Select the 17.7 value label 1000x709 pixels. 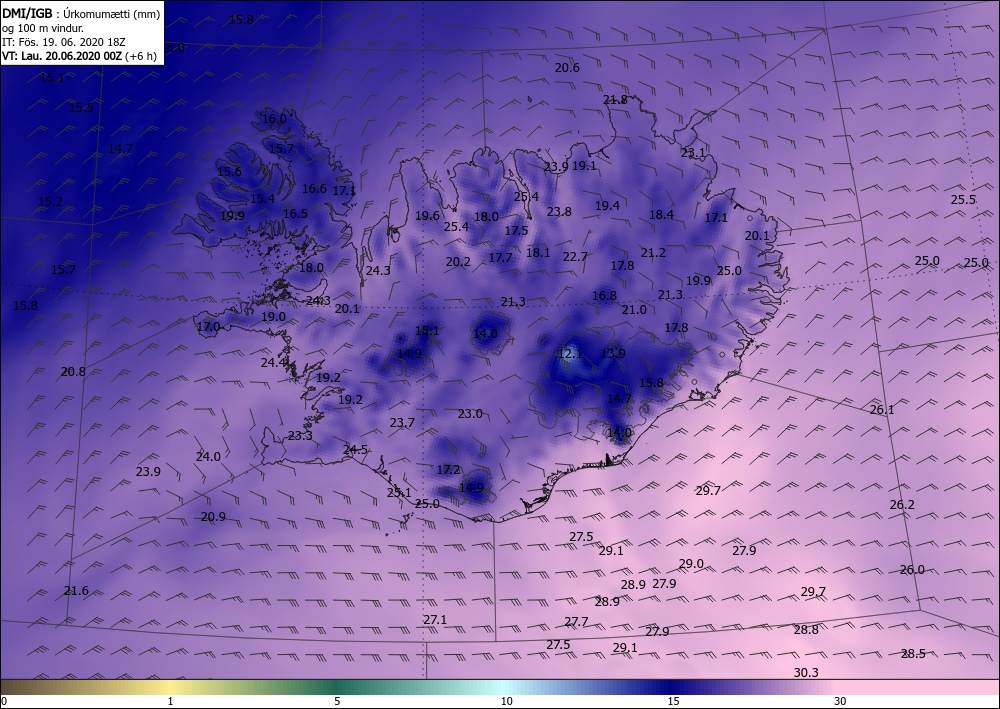(x=500, y=258)
